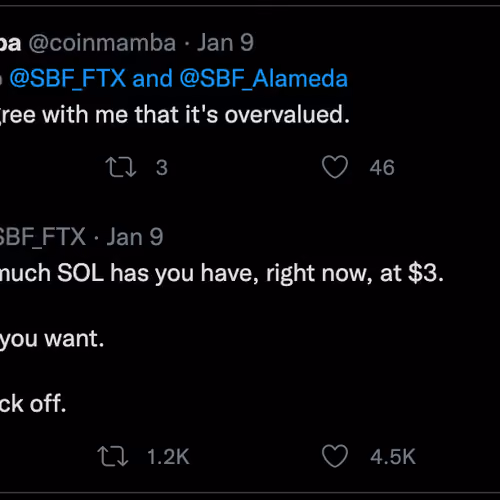The image size is (500, 500).
Task: Open the @SBF_Alameda mention link
Action: (263, 79)
